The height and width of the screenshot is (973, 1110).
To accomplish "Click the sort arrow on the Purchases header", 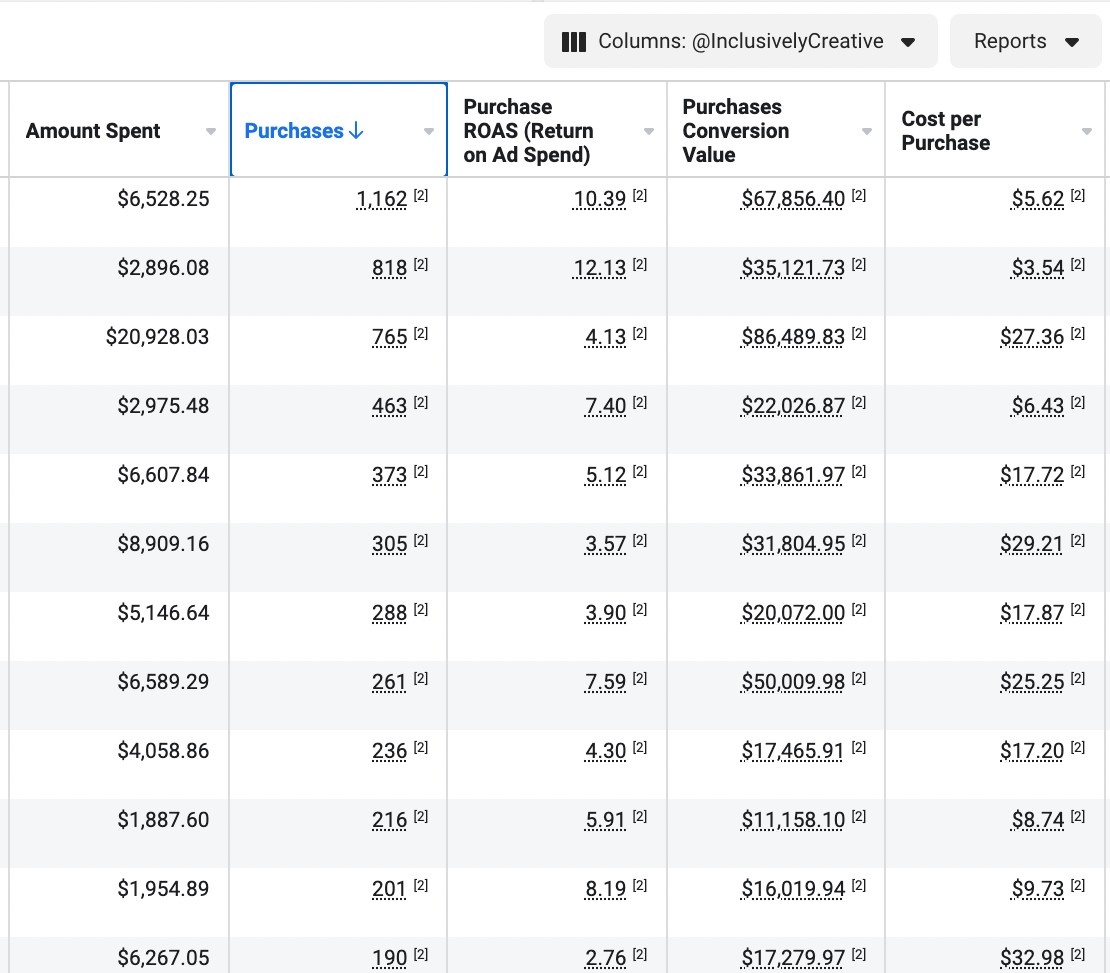I will pyautogui.click(x=357, y=131).
